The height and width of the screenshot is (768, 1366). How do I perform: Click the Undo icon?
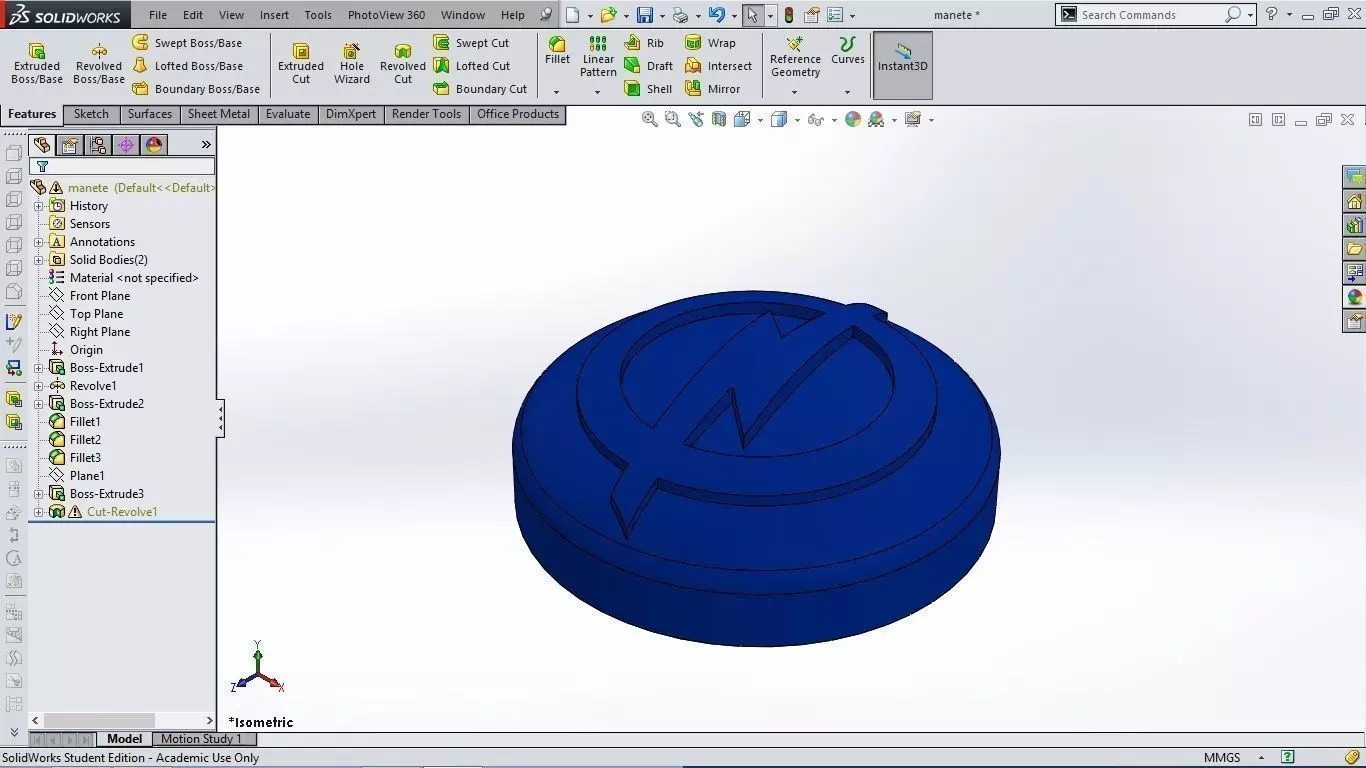coord(716,15)
